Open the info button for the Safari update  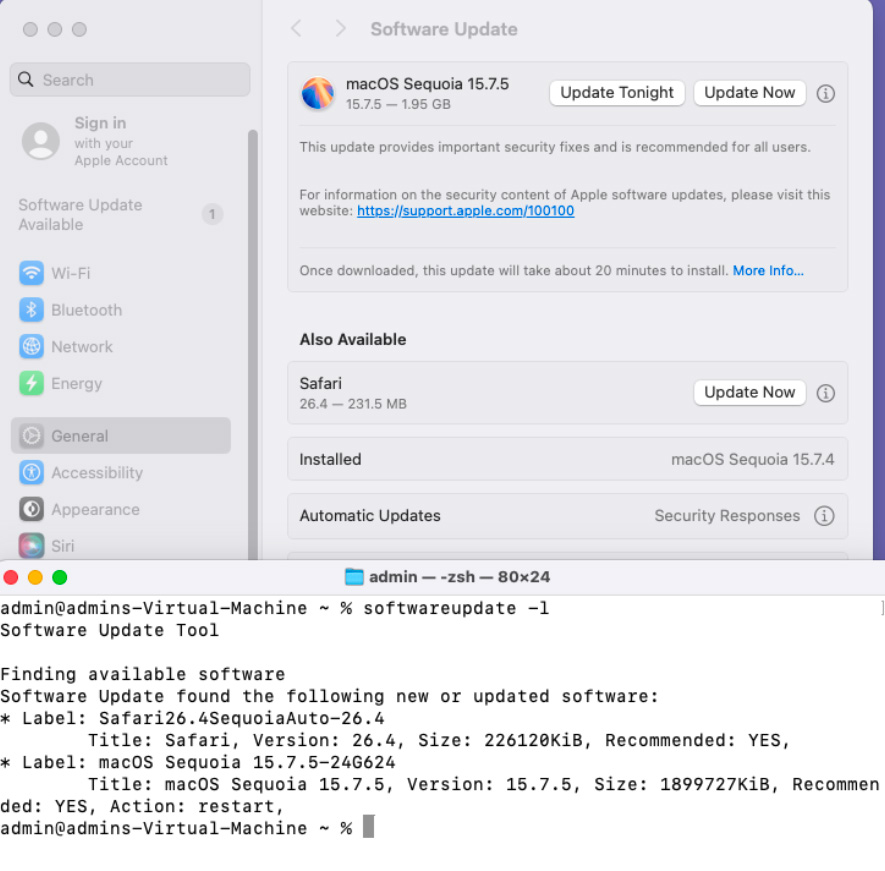[x=825, y=393]
